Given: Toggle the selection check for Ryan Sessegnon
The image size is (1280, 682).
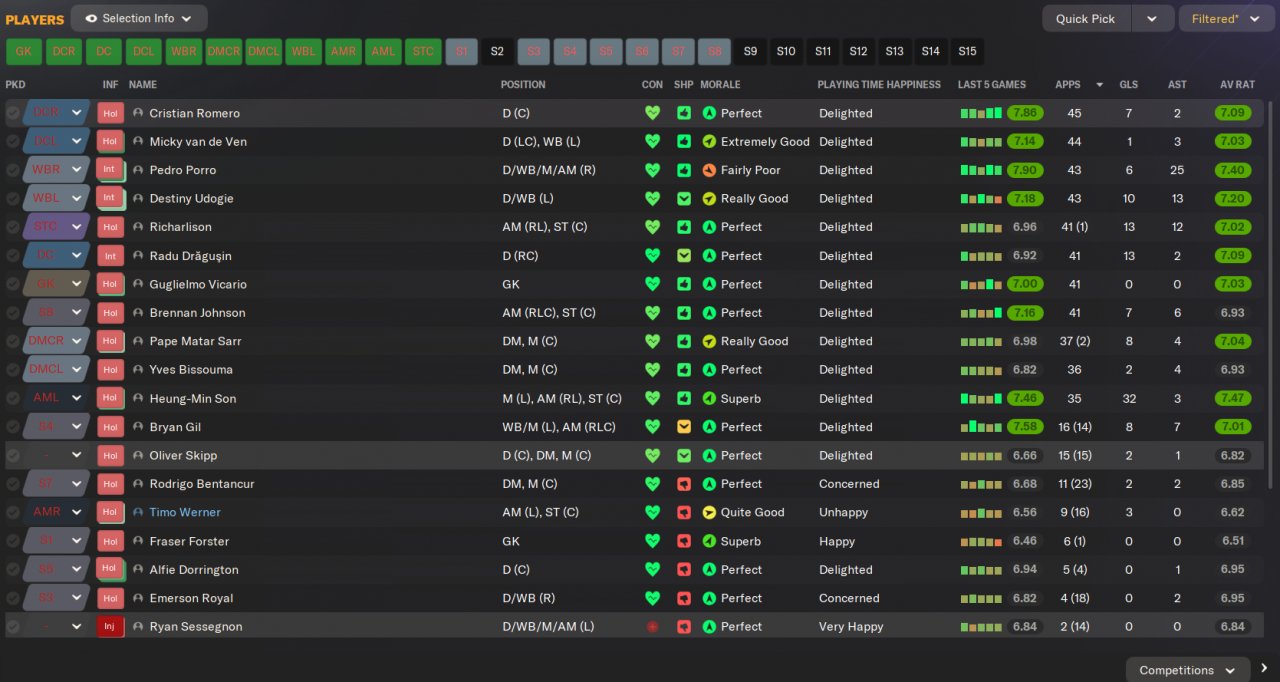Looking at the screenshot, I should [x=13, y=627].
